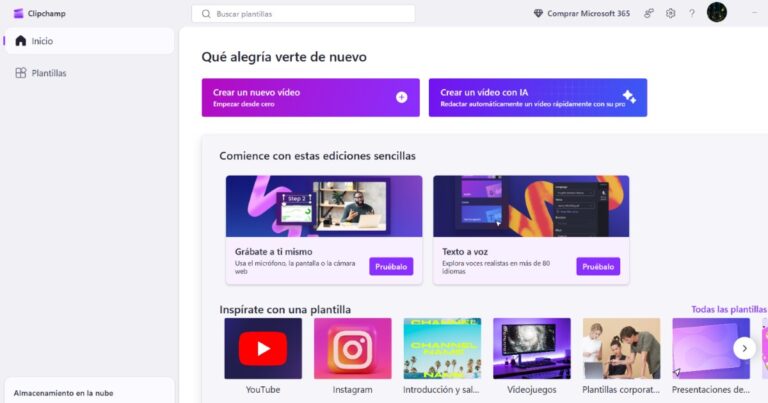Screen dimensions: 768x403
Task: Click Pruébalo for Grábate a ti mismo
Action: 391,266
